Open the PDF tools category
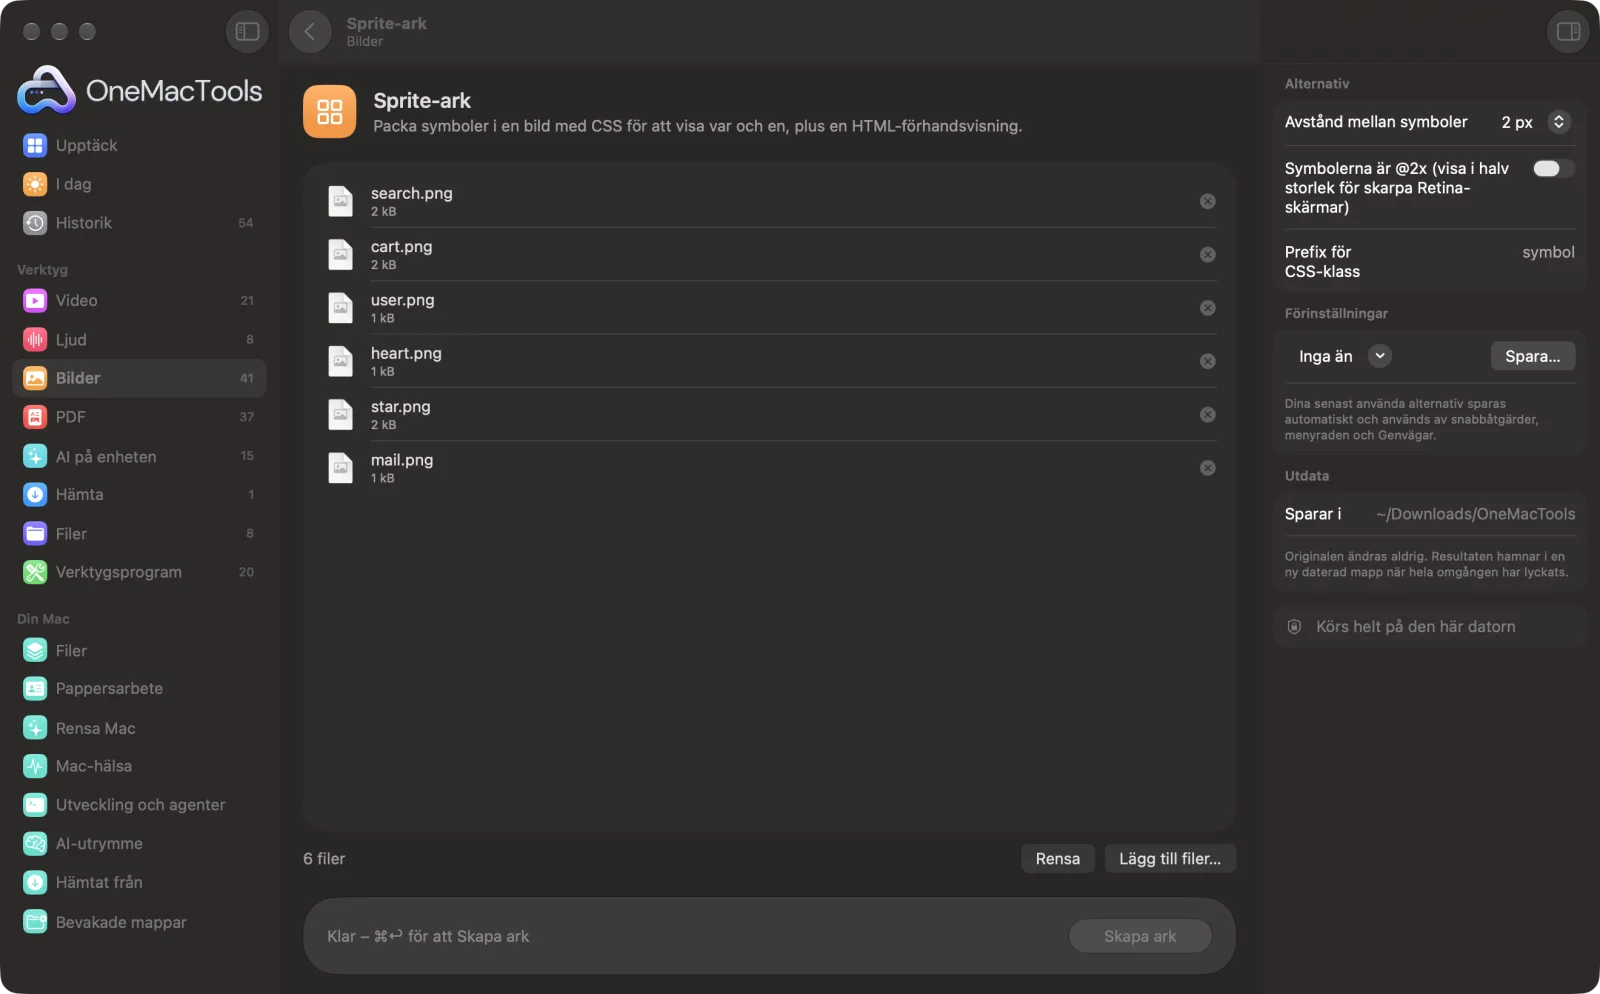Viewport: 1600px width, 994px height. coord(139,417)
